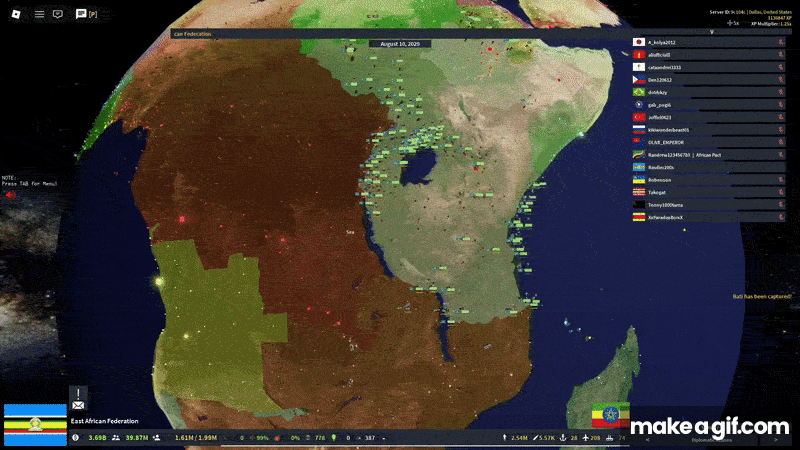800x450 pixels.
Task: Click the captured notification text
Action: [x=762, y=296]
